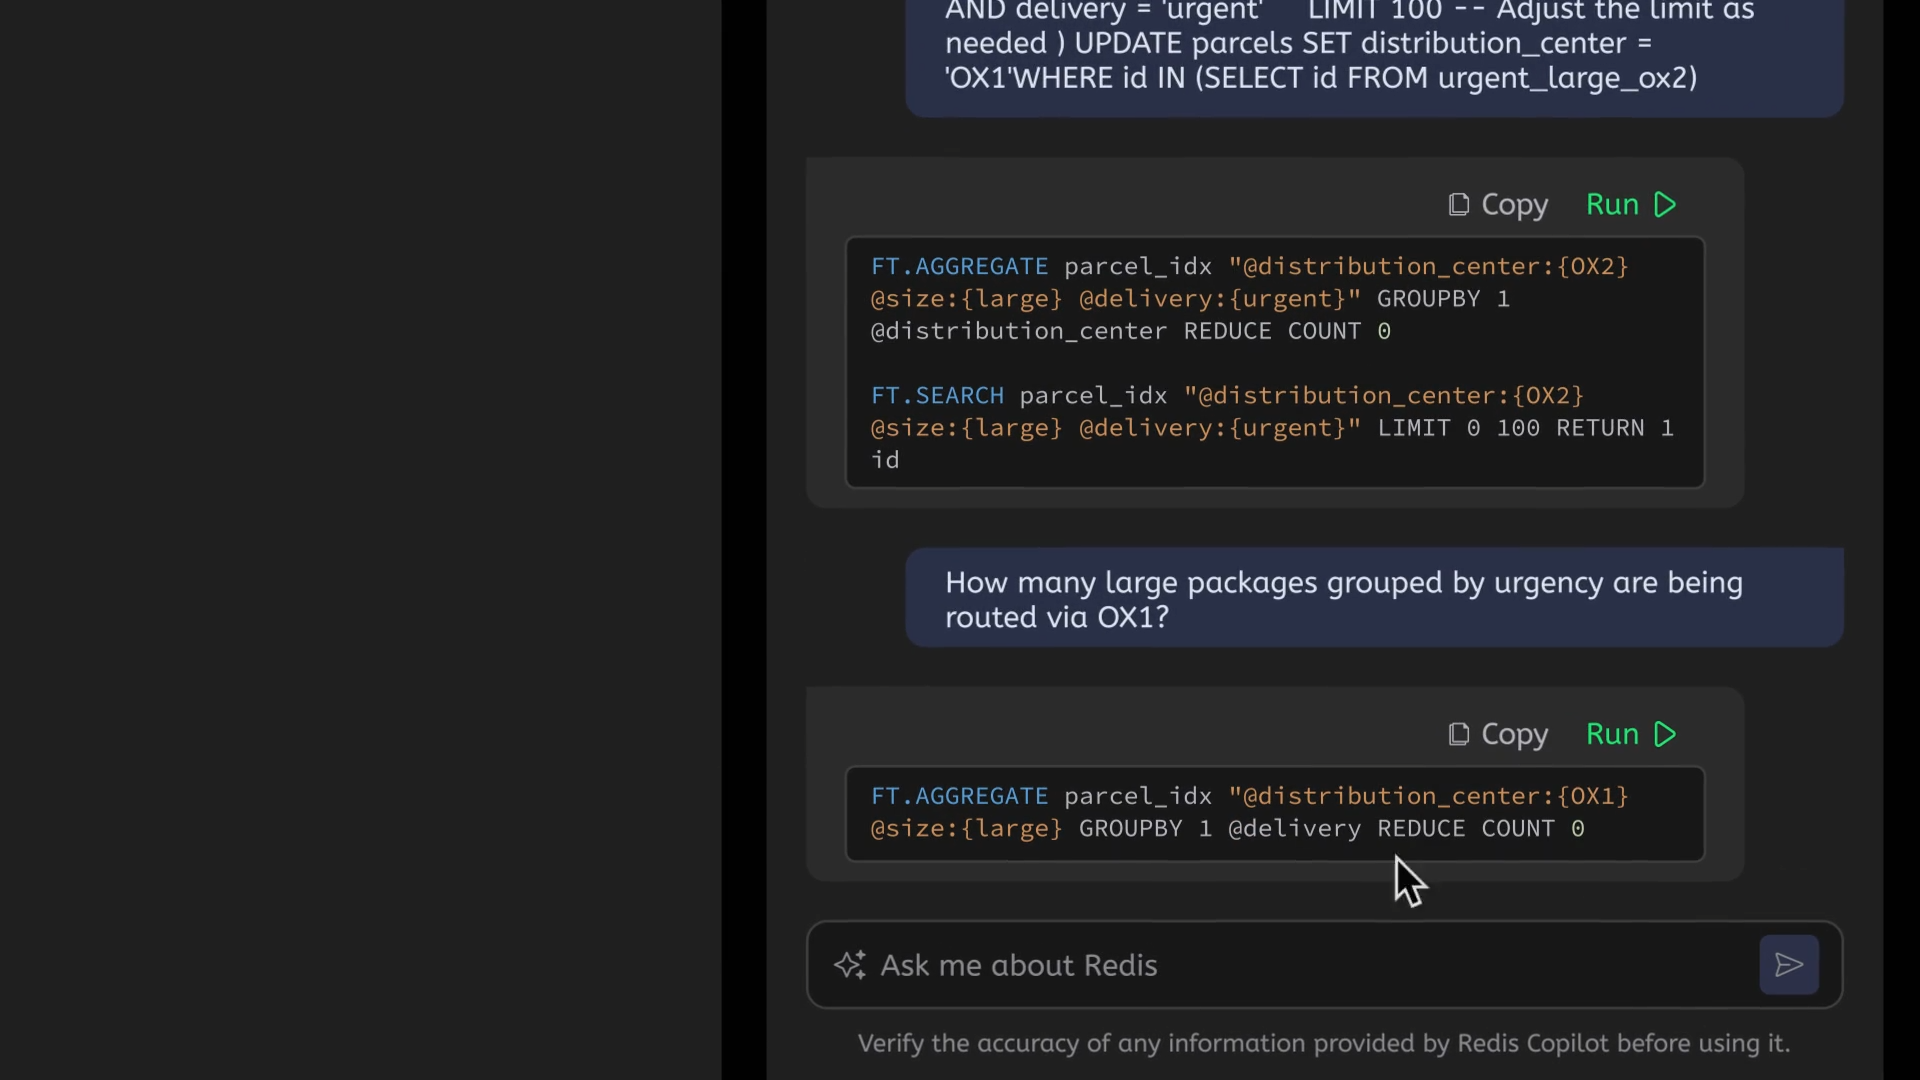Image resolution: width=1920 pixels, height=1080 pixels.
Task: Click the sparkle icon in the chat input
Action: pos(850,965)
